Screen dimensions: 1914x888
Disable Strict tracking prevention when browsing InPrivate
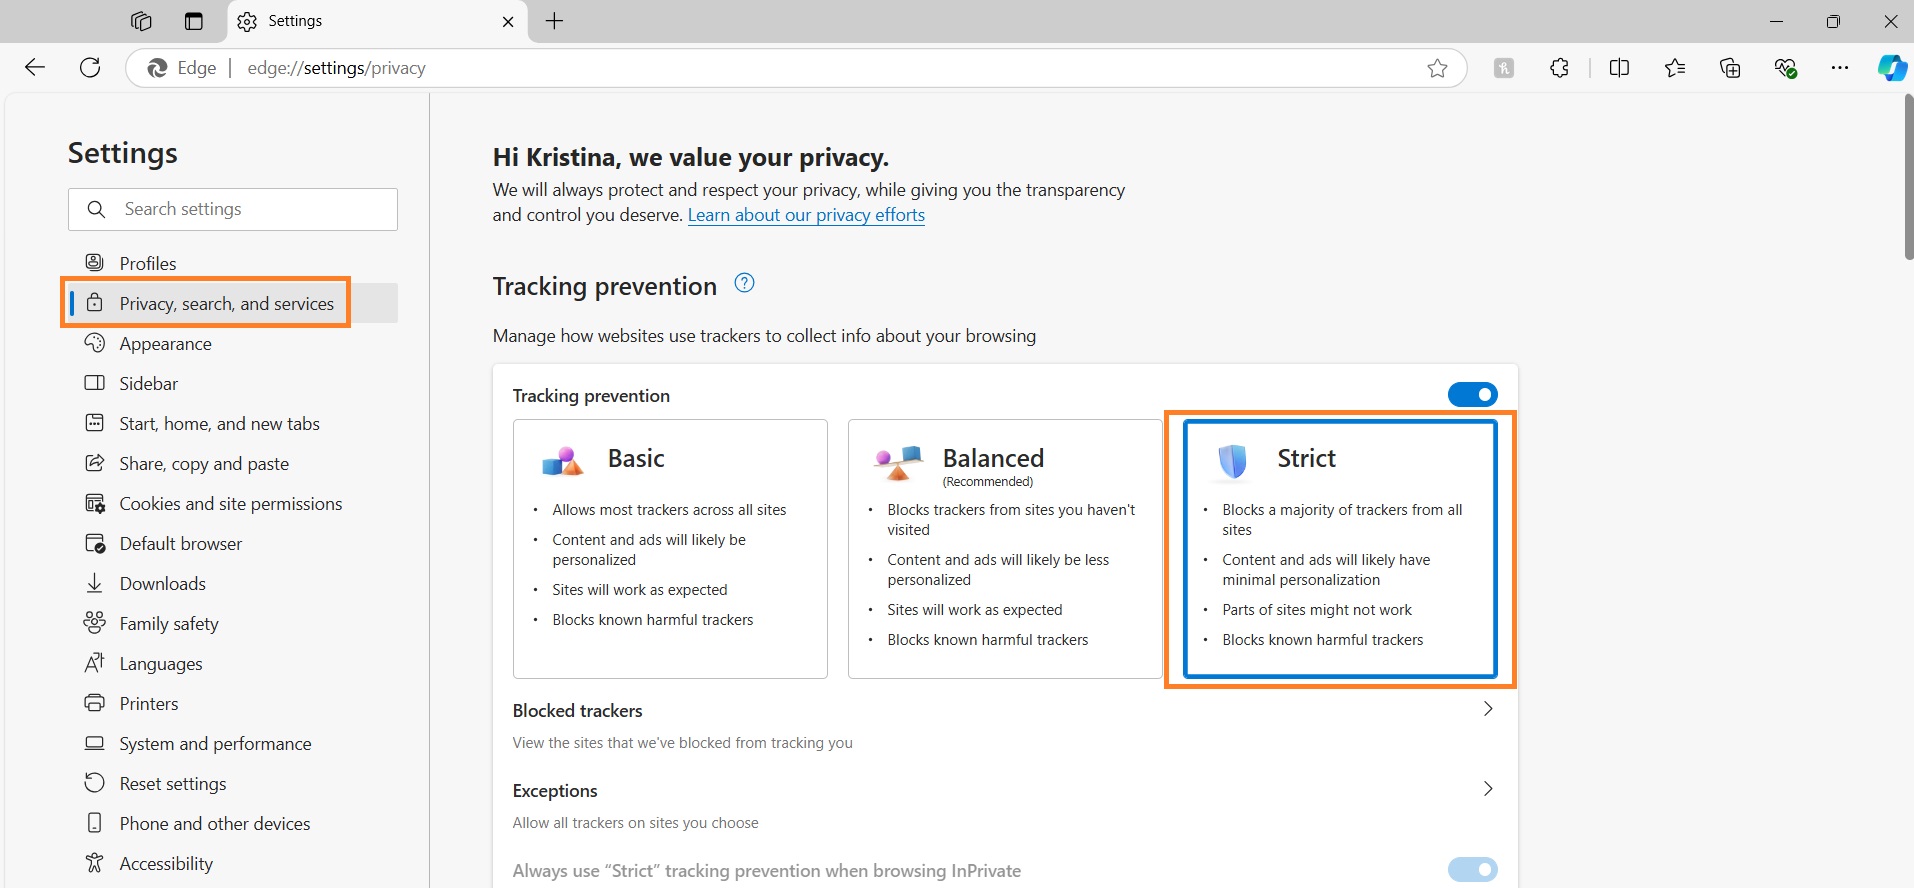(1472, 869)
